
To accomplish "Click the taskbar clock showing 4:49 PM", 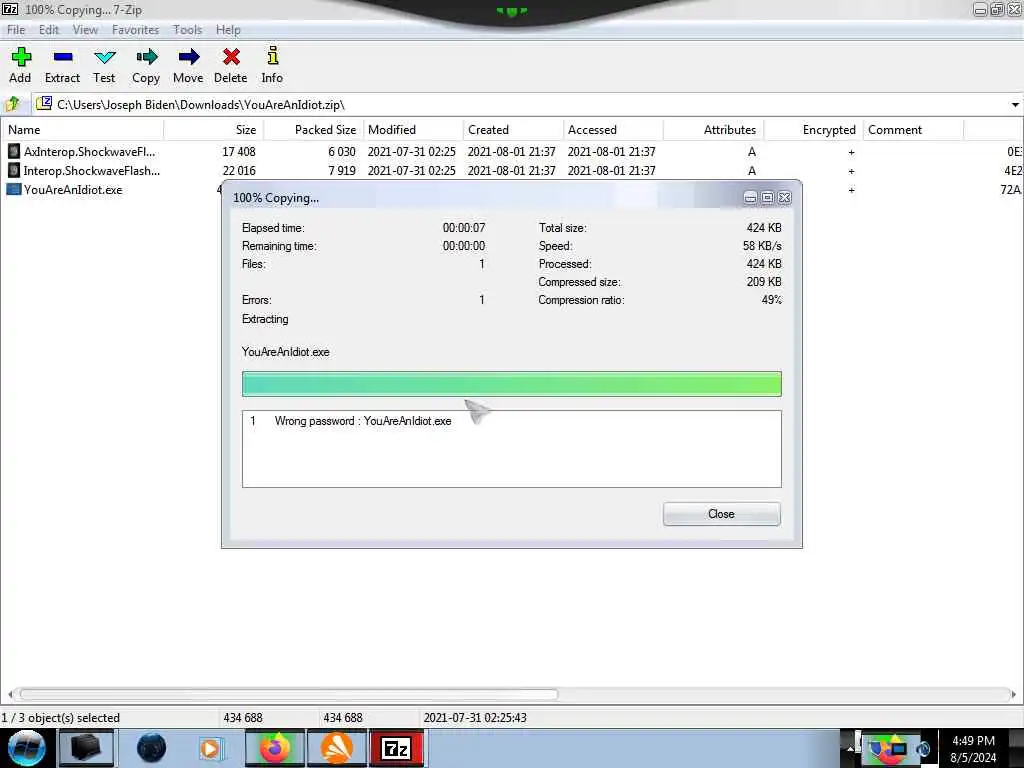I will coord(973,741).
